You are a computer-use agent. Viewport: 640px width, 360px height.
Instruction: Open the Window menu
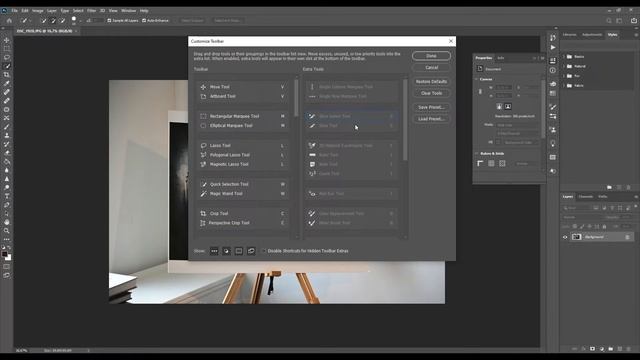(129, 11)
